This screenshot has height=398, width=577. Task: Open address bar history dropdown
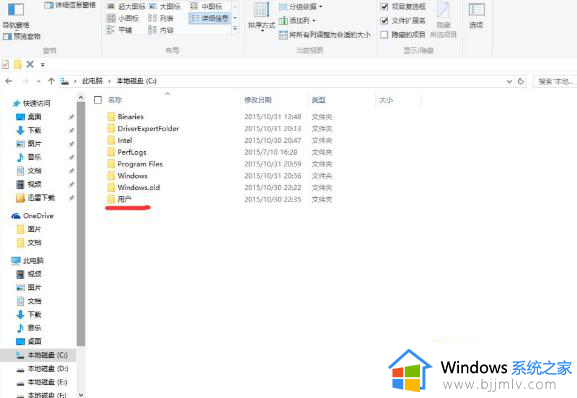509,81
